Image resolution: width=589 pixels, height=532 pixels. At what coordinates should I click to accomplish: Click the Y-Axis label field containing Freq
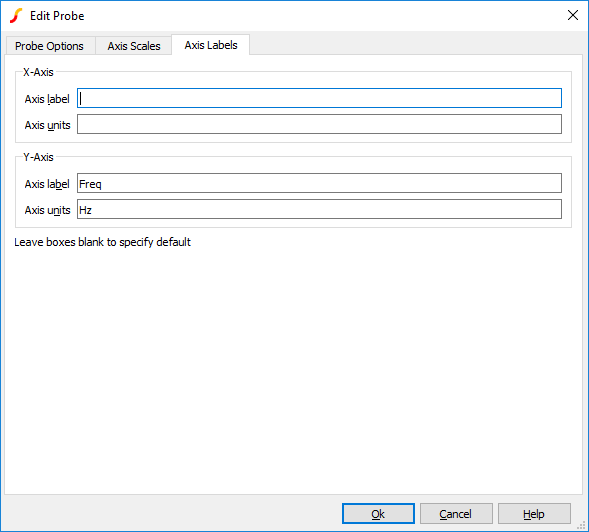click(x=319, y=183)
